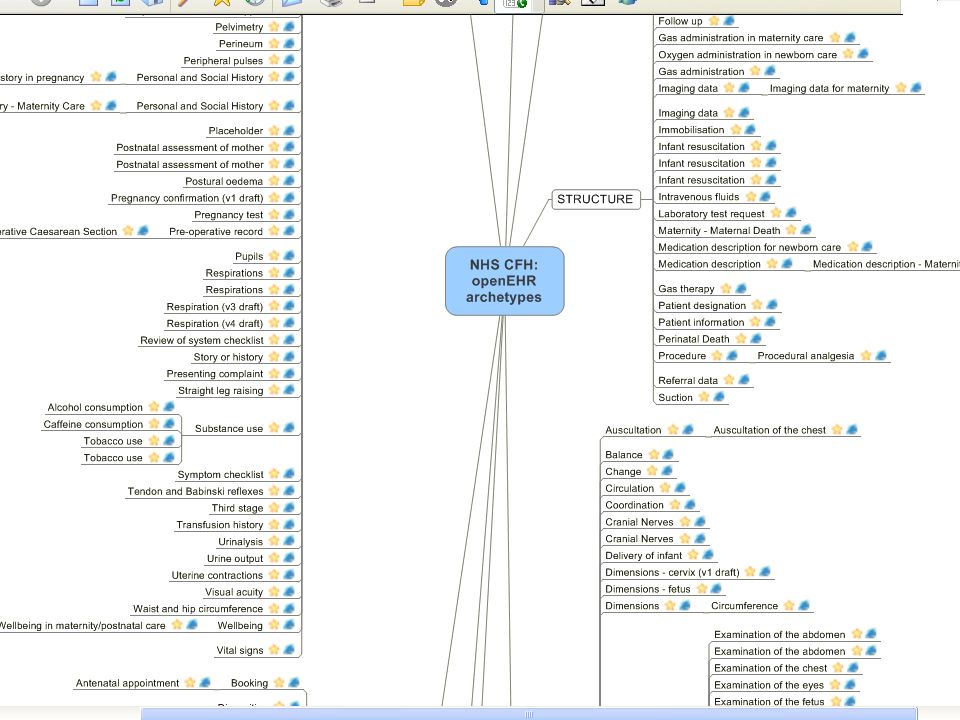
Task: Click the star icon beside Circumference
Action: point(789,606)
